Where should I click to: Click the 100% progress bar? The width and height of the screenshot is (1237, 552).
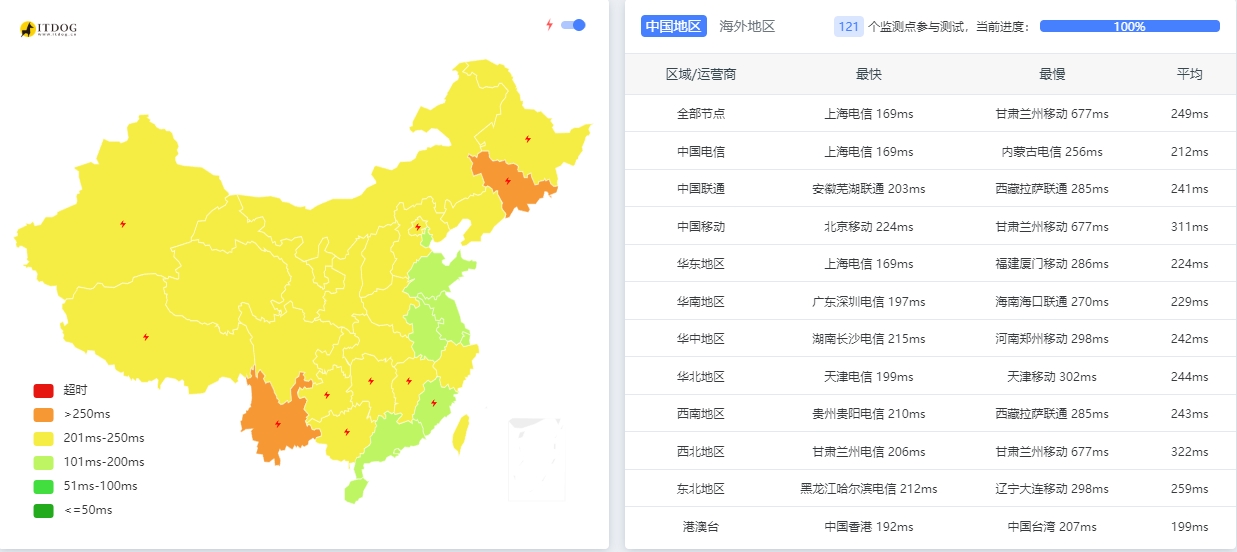[x=1129, y=27]
